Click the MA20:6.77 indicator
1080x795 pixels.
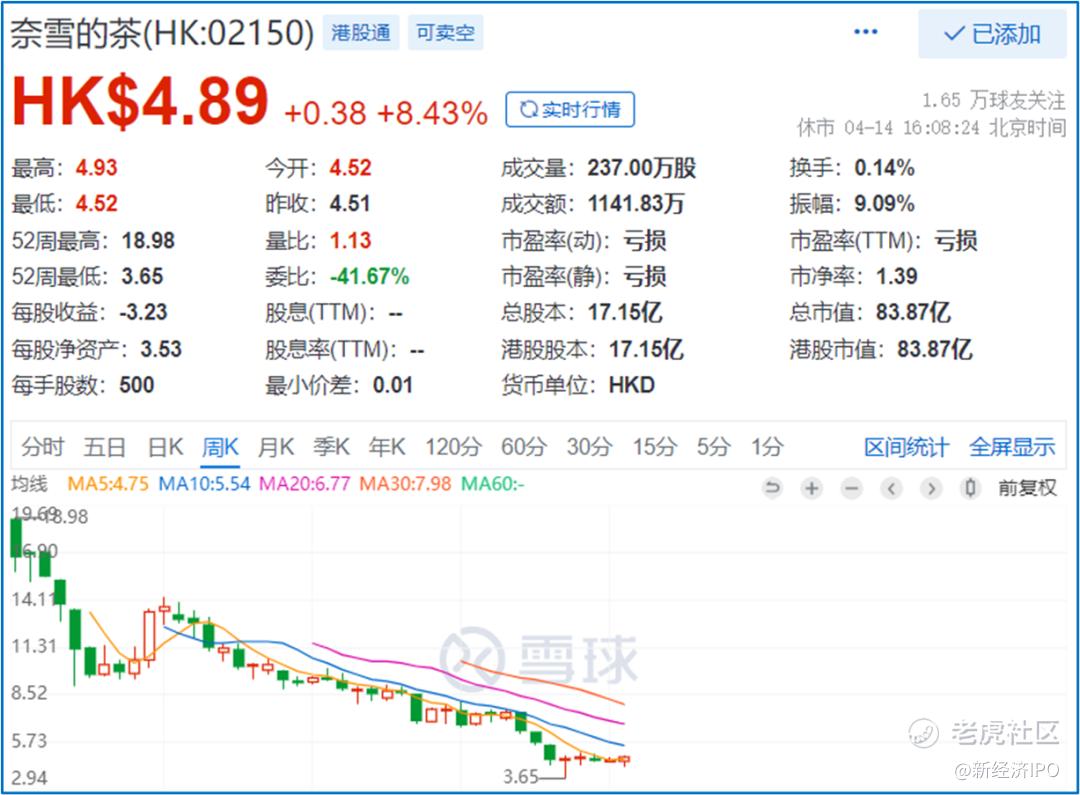pyautogui.click(x=305, y=484)
